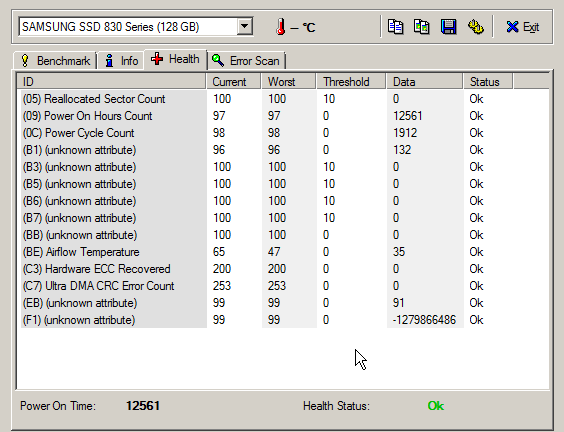564x432 pixels.
Task: Copy text to clipboard toolbar icon
Action: [x=396, y=27]
